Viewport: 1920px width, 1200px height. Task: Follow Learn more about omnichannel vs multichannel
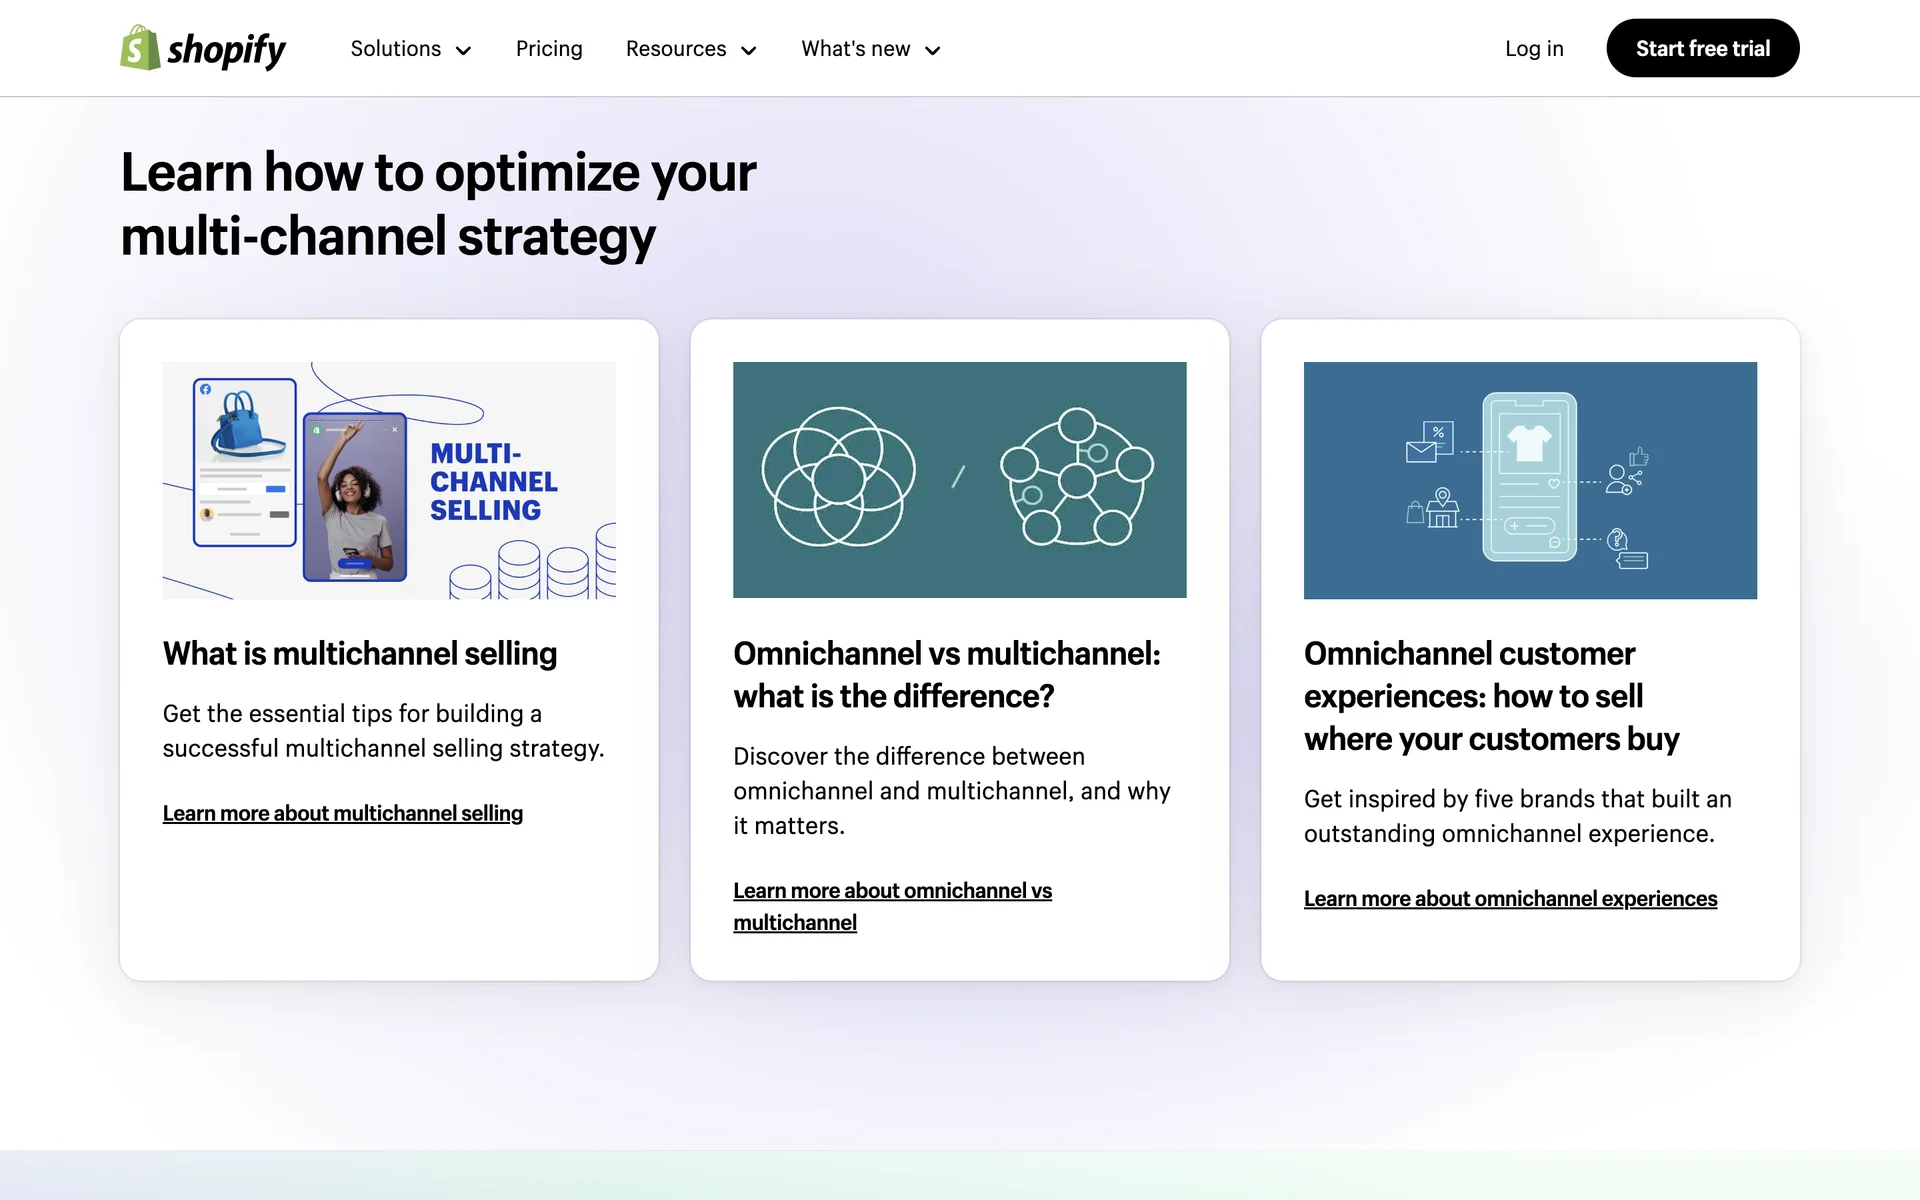pos(891,891)
